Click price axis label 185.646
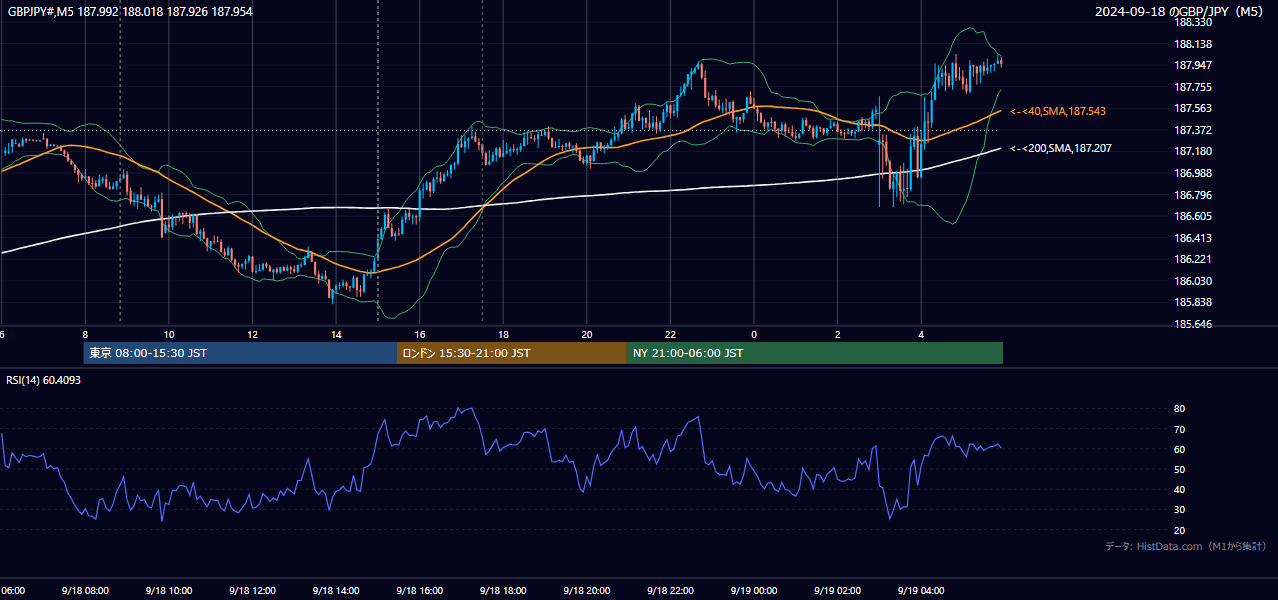Screen dimensions: 1278x600 (x=1193, y=324)
